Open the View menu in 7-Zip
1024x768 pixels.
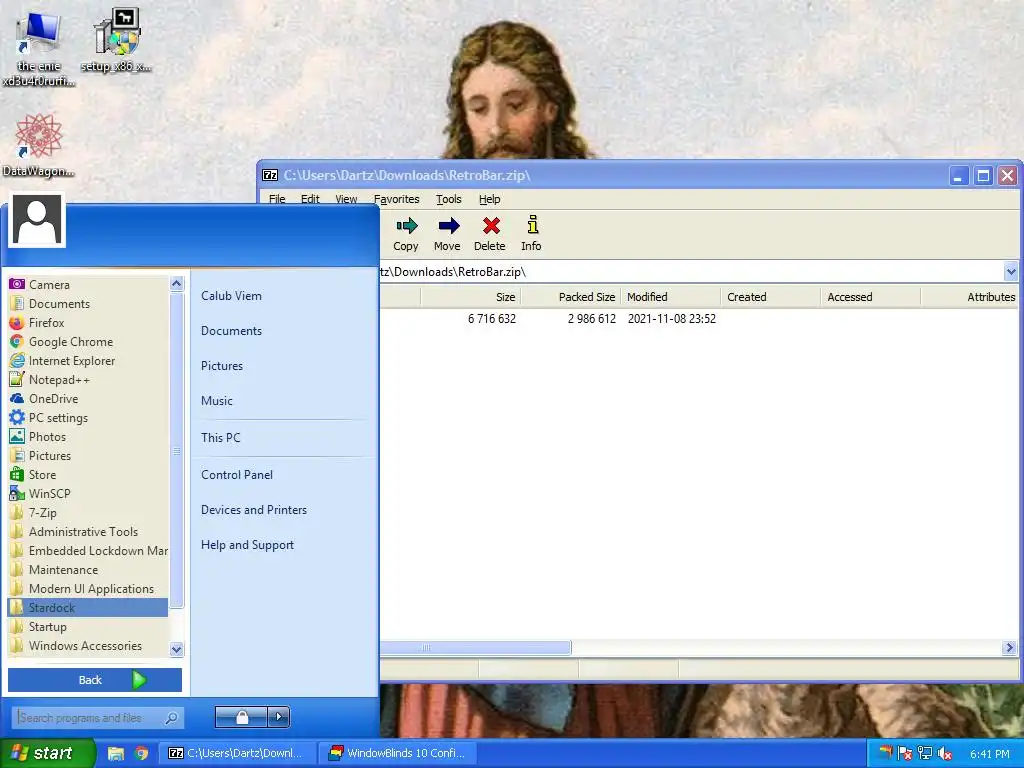click(346, 199)
